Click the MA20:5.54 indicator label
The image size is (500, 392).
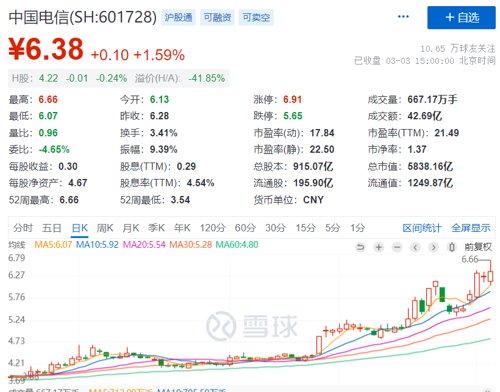[x=144, y=245]
